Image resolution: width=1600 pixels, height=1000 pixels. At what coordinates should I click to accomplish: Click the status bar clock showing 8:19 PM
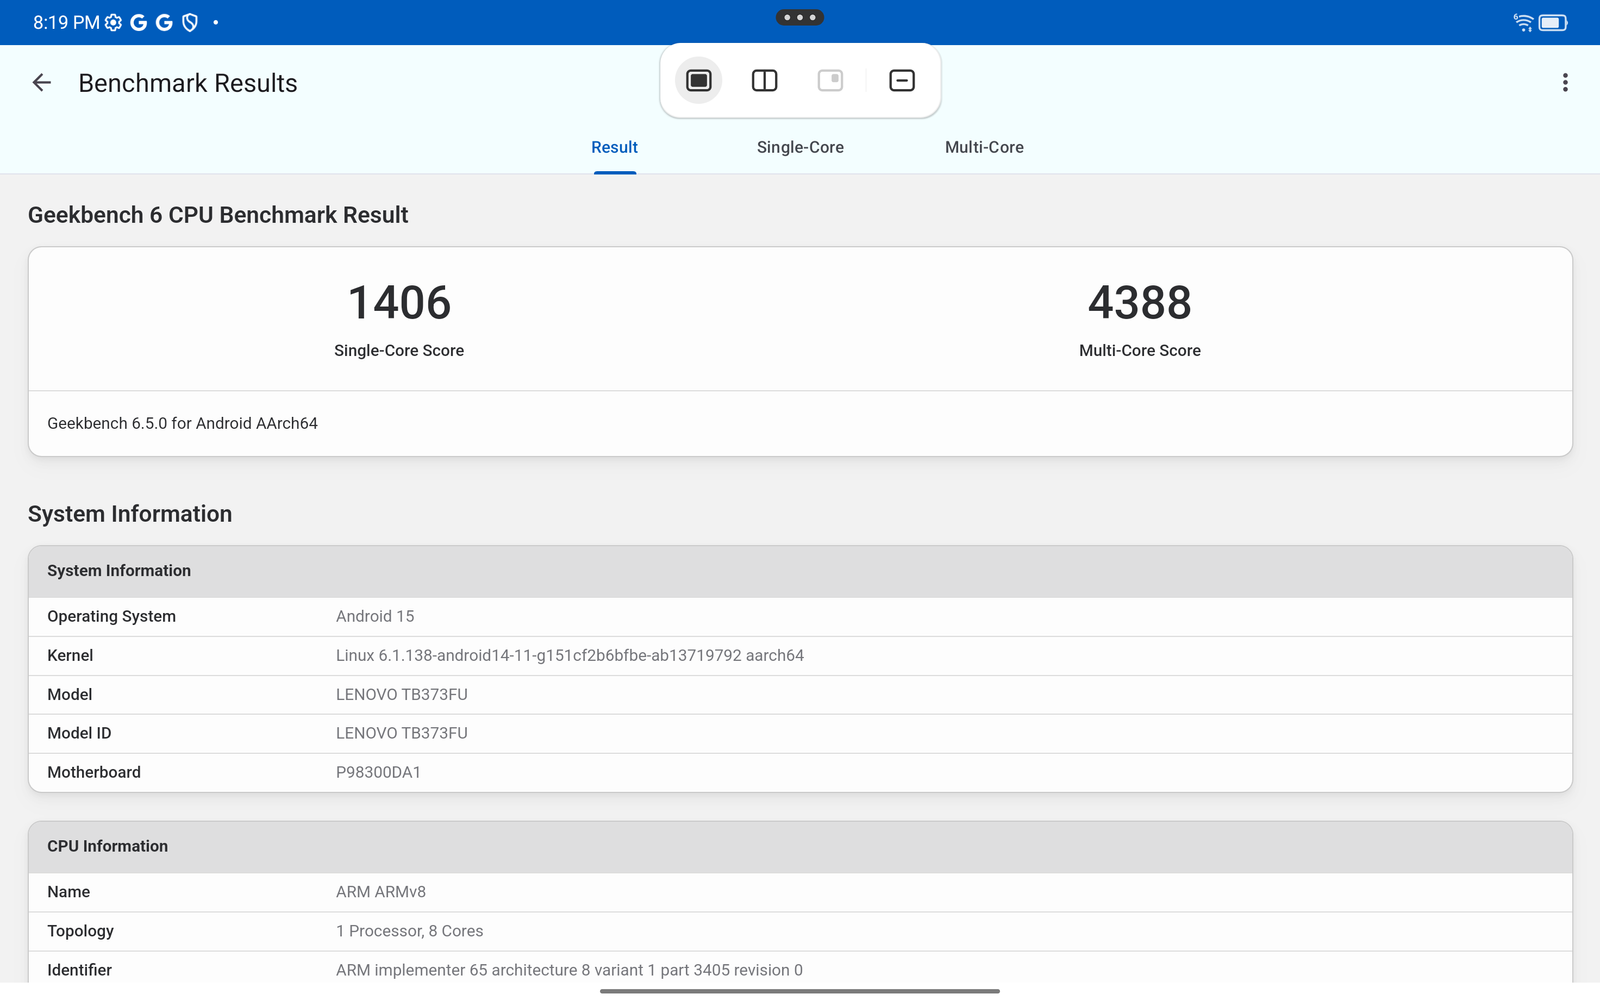point(66,22)
